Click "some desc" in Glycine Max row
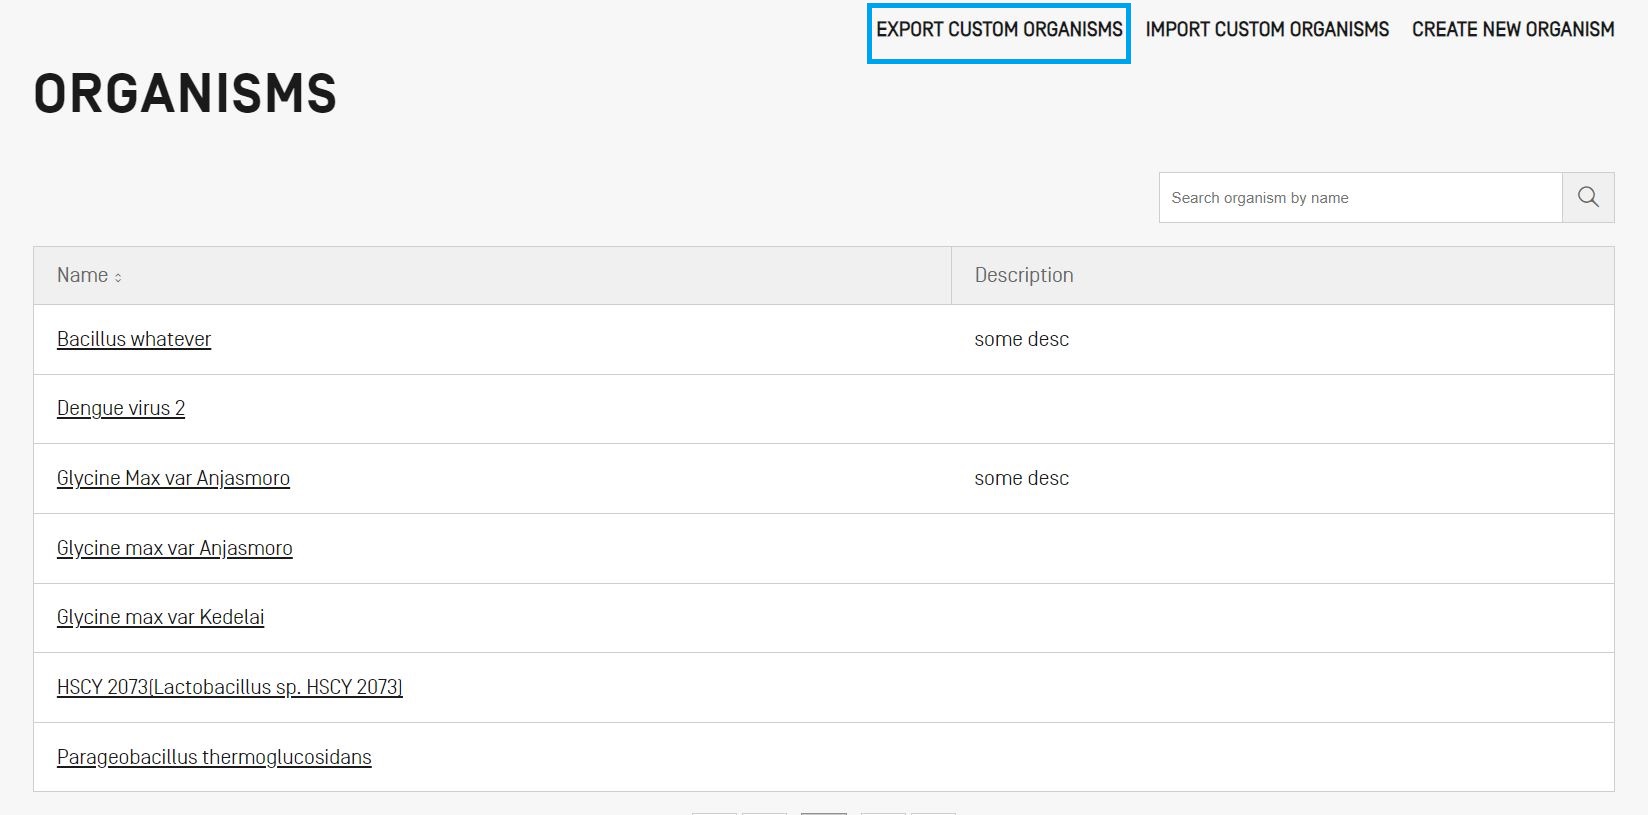Image resolution: width=1648 pixels, height=815 pixels. [1021, 478]
